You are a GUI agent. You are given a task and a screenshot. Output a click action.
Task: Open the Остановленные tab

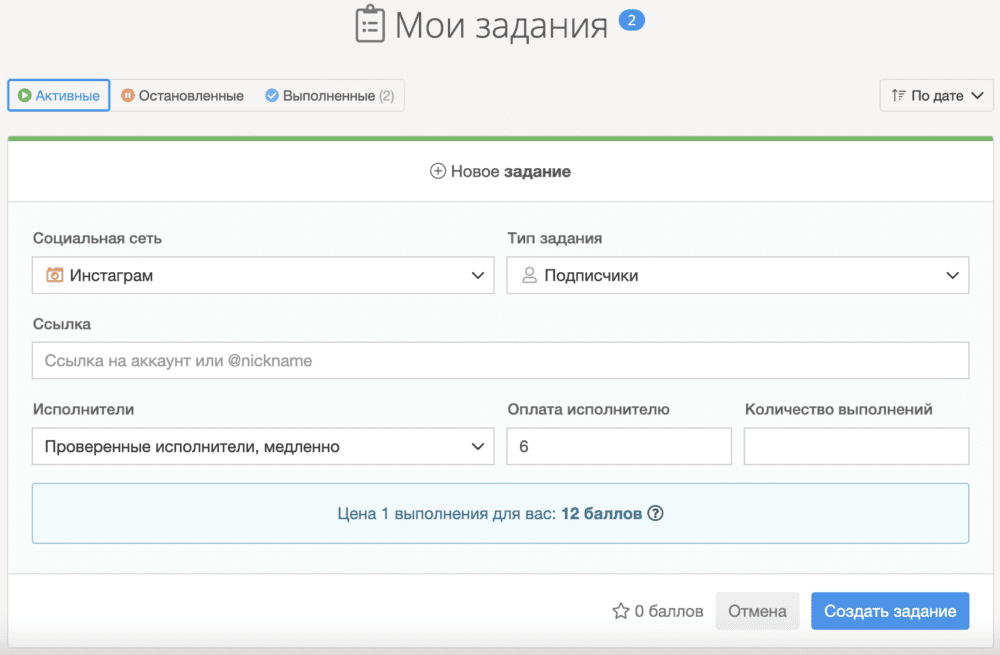[x=182, y=96]
